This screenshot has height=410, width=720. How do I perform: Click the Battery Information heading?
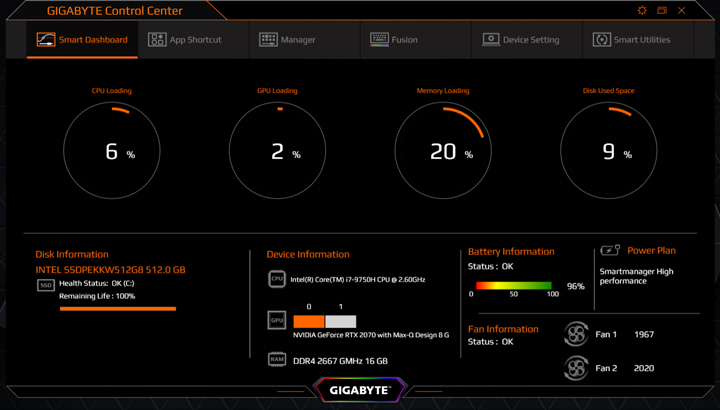coord(511,252)
